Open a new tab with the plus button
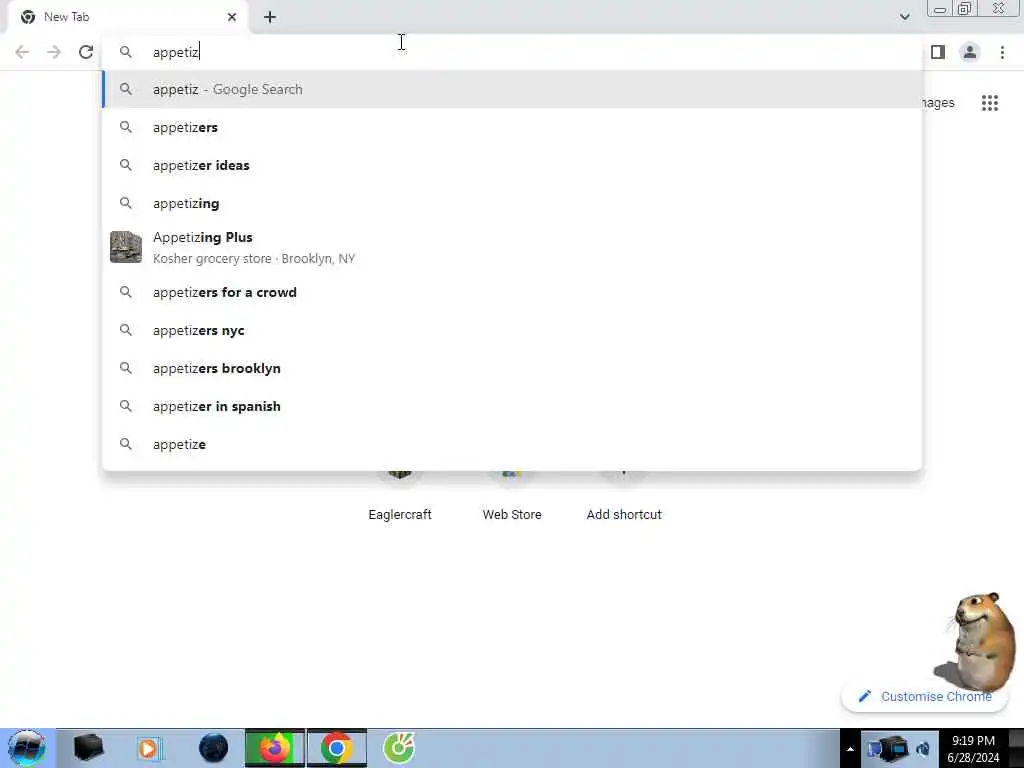 [270, 17]
